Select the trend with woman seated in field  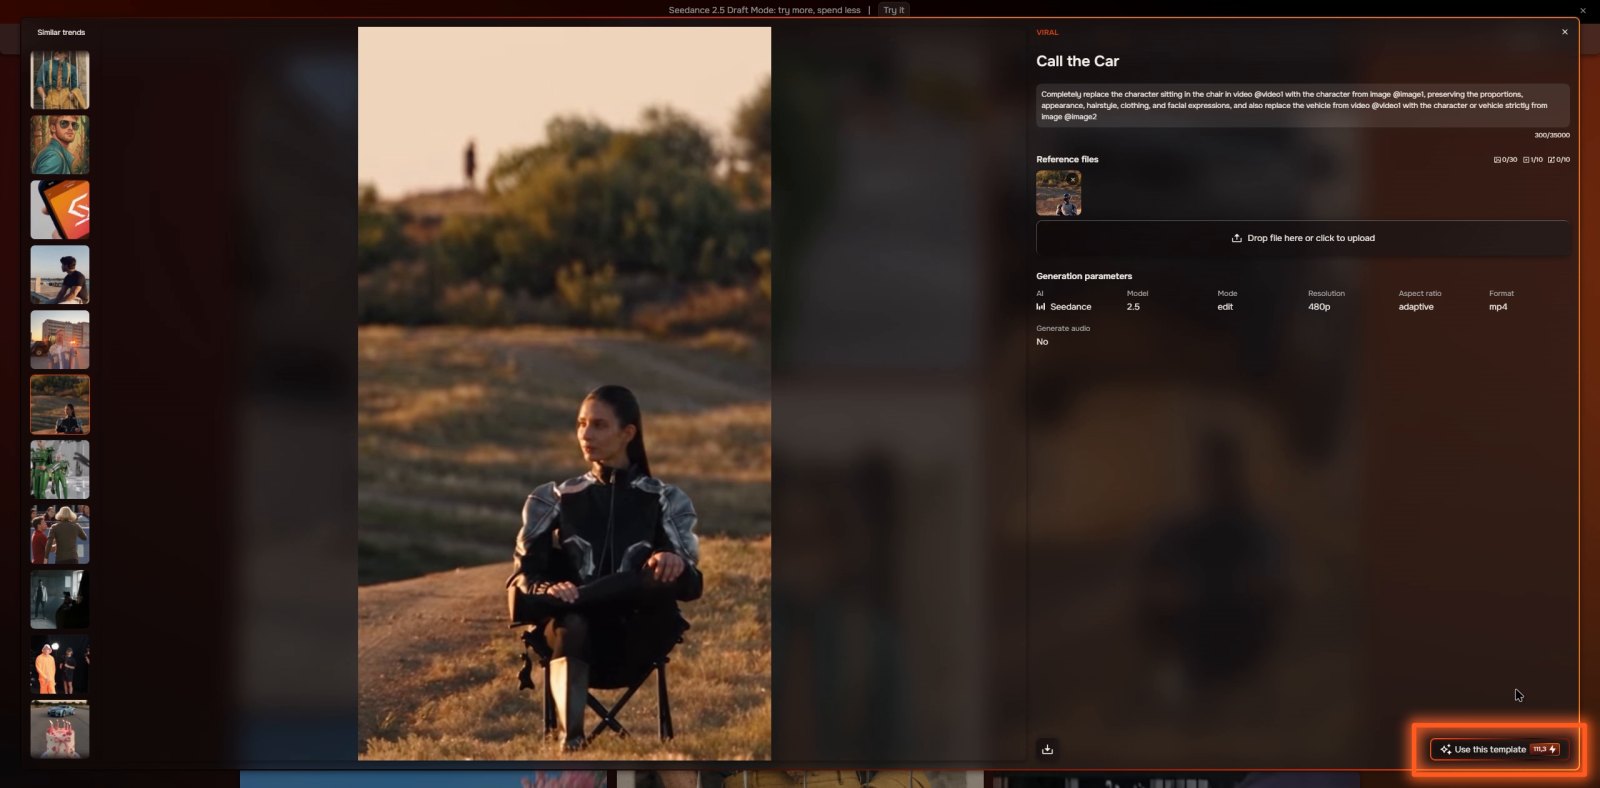[x=60, y=405]
